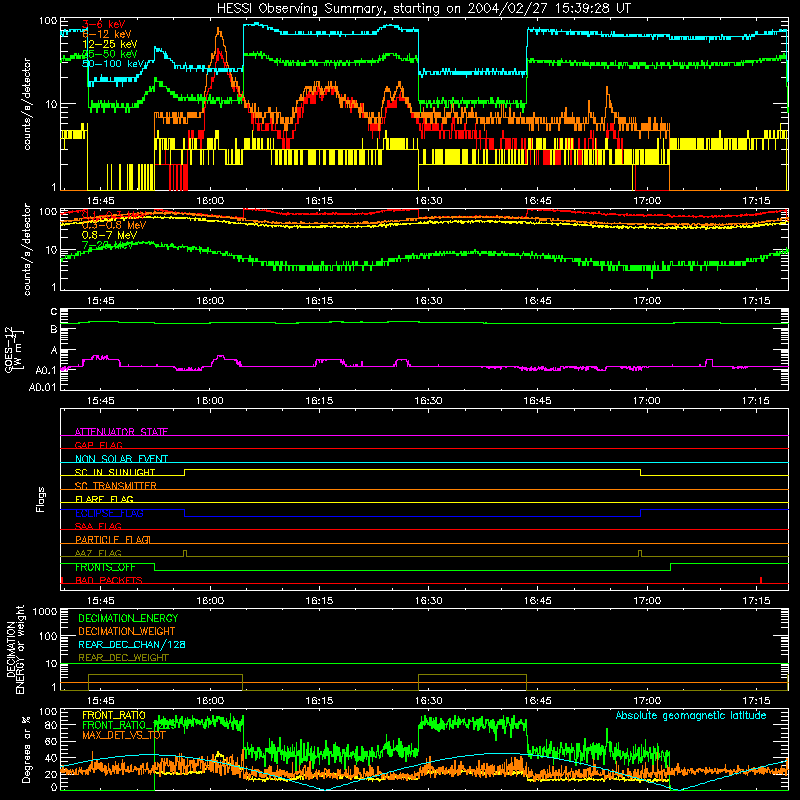800x800 pixels.
Task: Click the Absolute geomagnetic latitude label
Action: click(x=691, y=715)
